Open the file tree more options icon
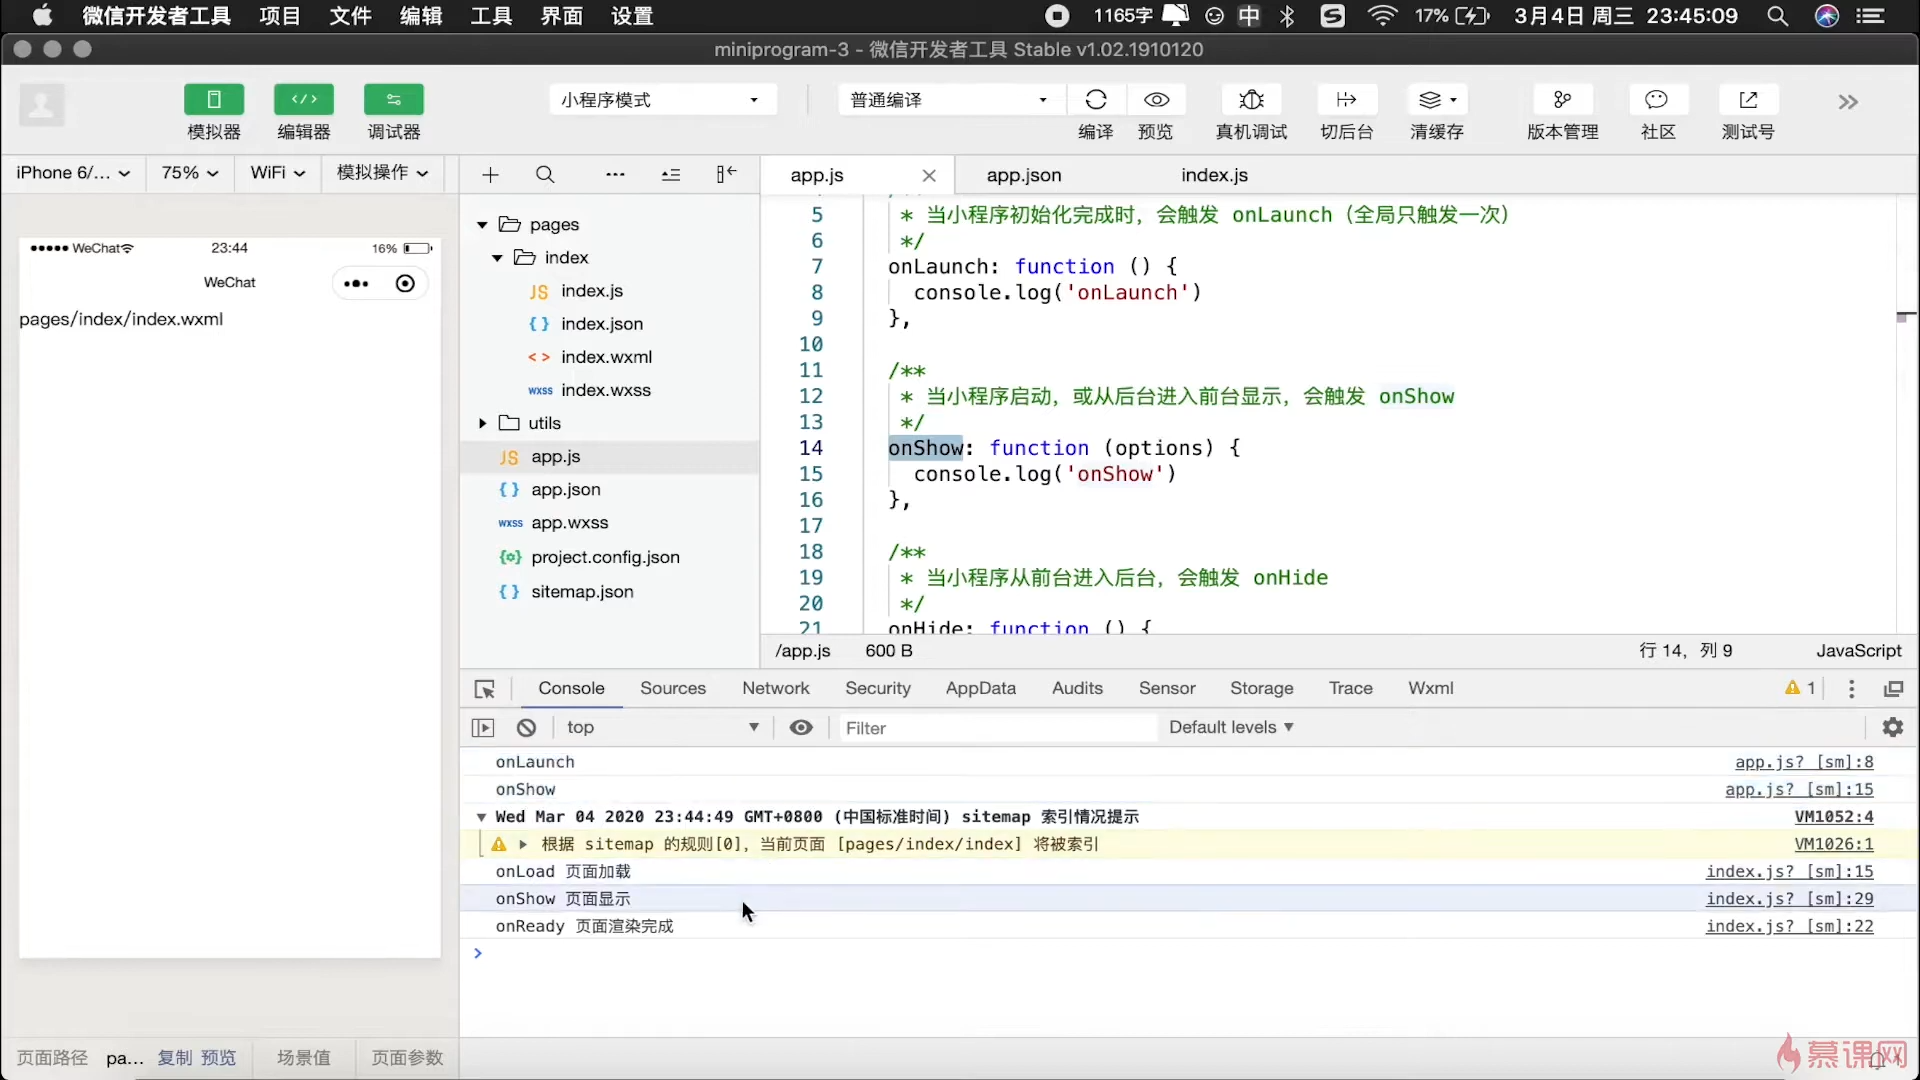Image resolution: width=1920 pixels, height=1080 pixels. point(615,175)
